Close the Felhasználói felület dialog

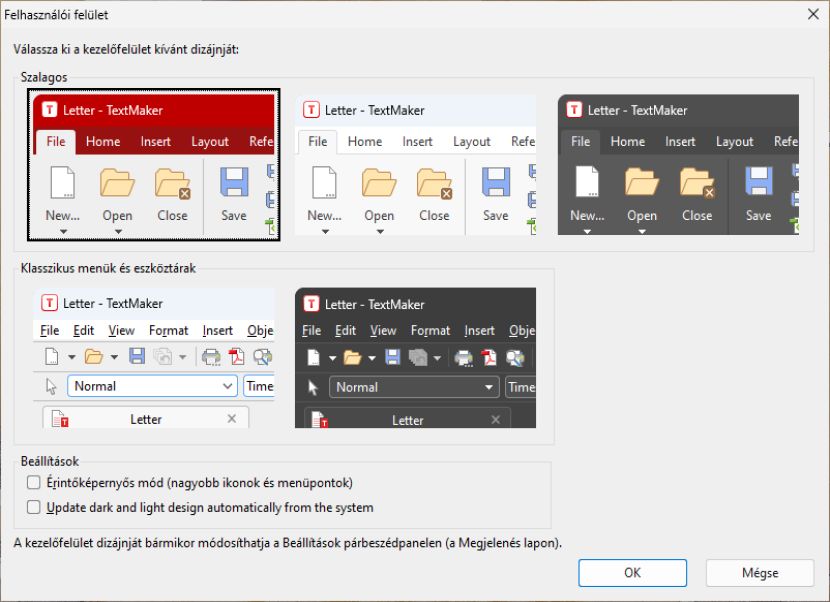814,14
